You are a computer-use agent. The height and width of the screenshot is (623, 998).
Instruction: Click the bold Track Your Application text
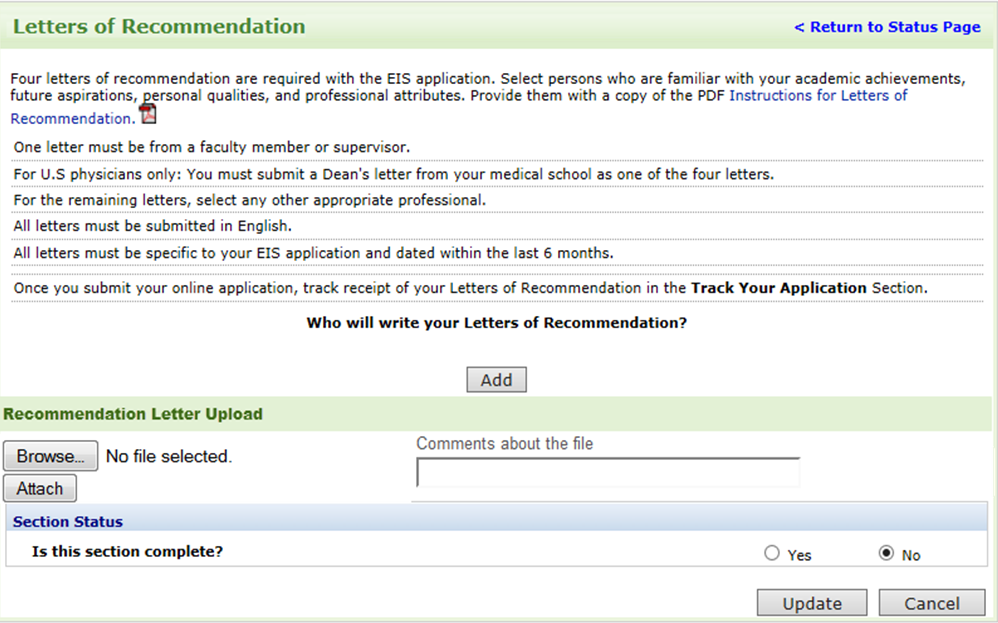pos(778,288)
